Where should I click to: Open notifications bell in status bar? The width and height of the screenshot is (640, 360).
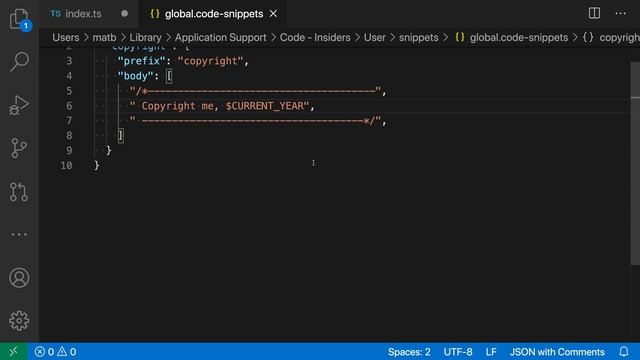[624, 351]
